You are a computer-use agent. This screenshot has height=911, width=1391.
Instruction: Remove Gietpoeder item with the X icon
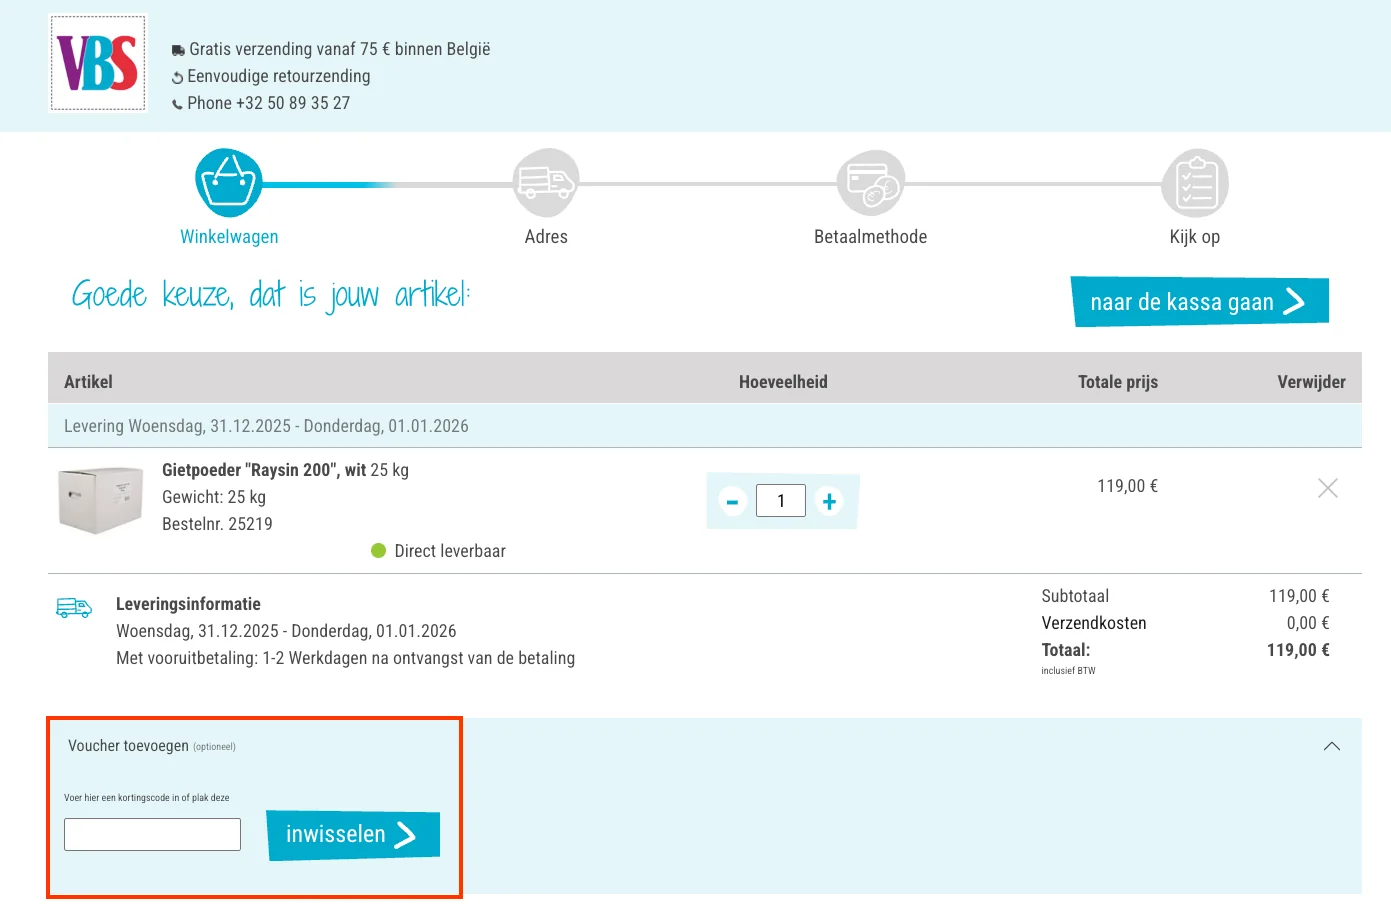(1327, 488)
